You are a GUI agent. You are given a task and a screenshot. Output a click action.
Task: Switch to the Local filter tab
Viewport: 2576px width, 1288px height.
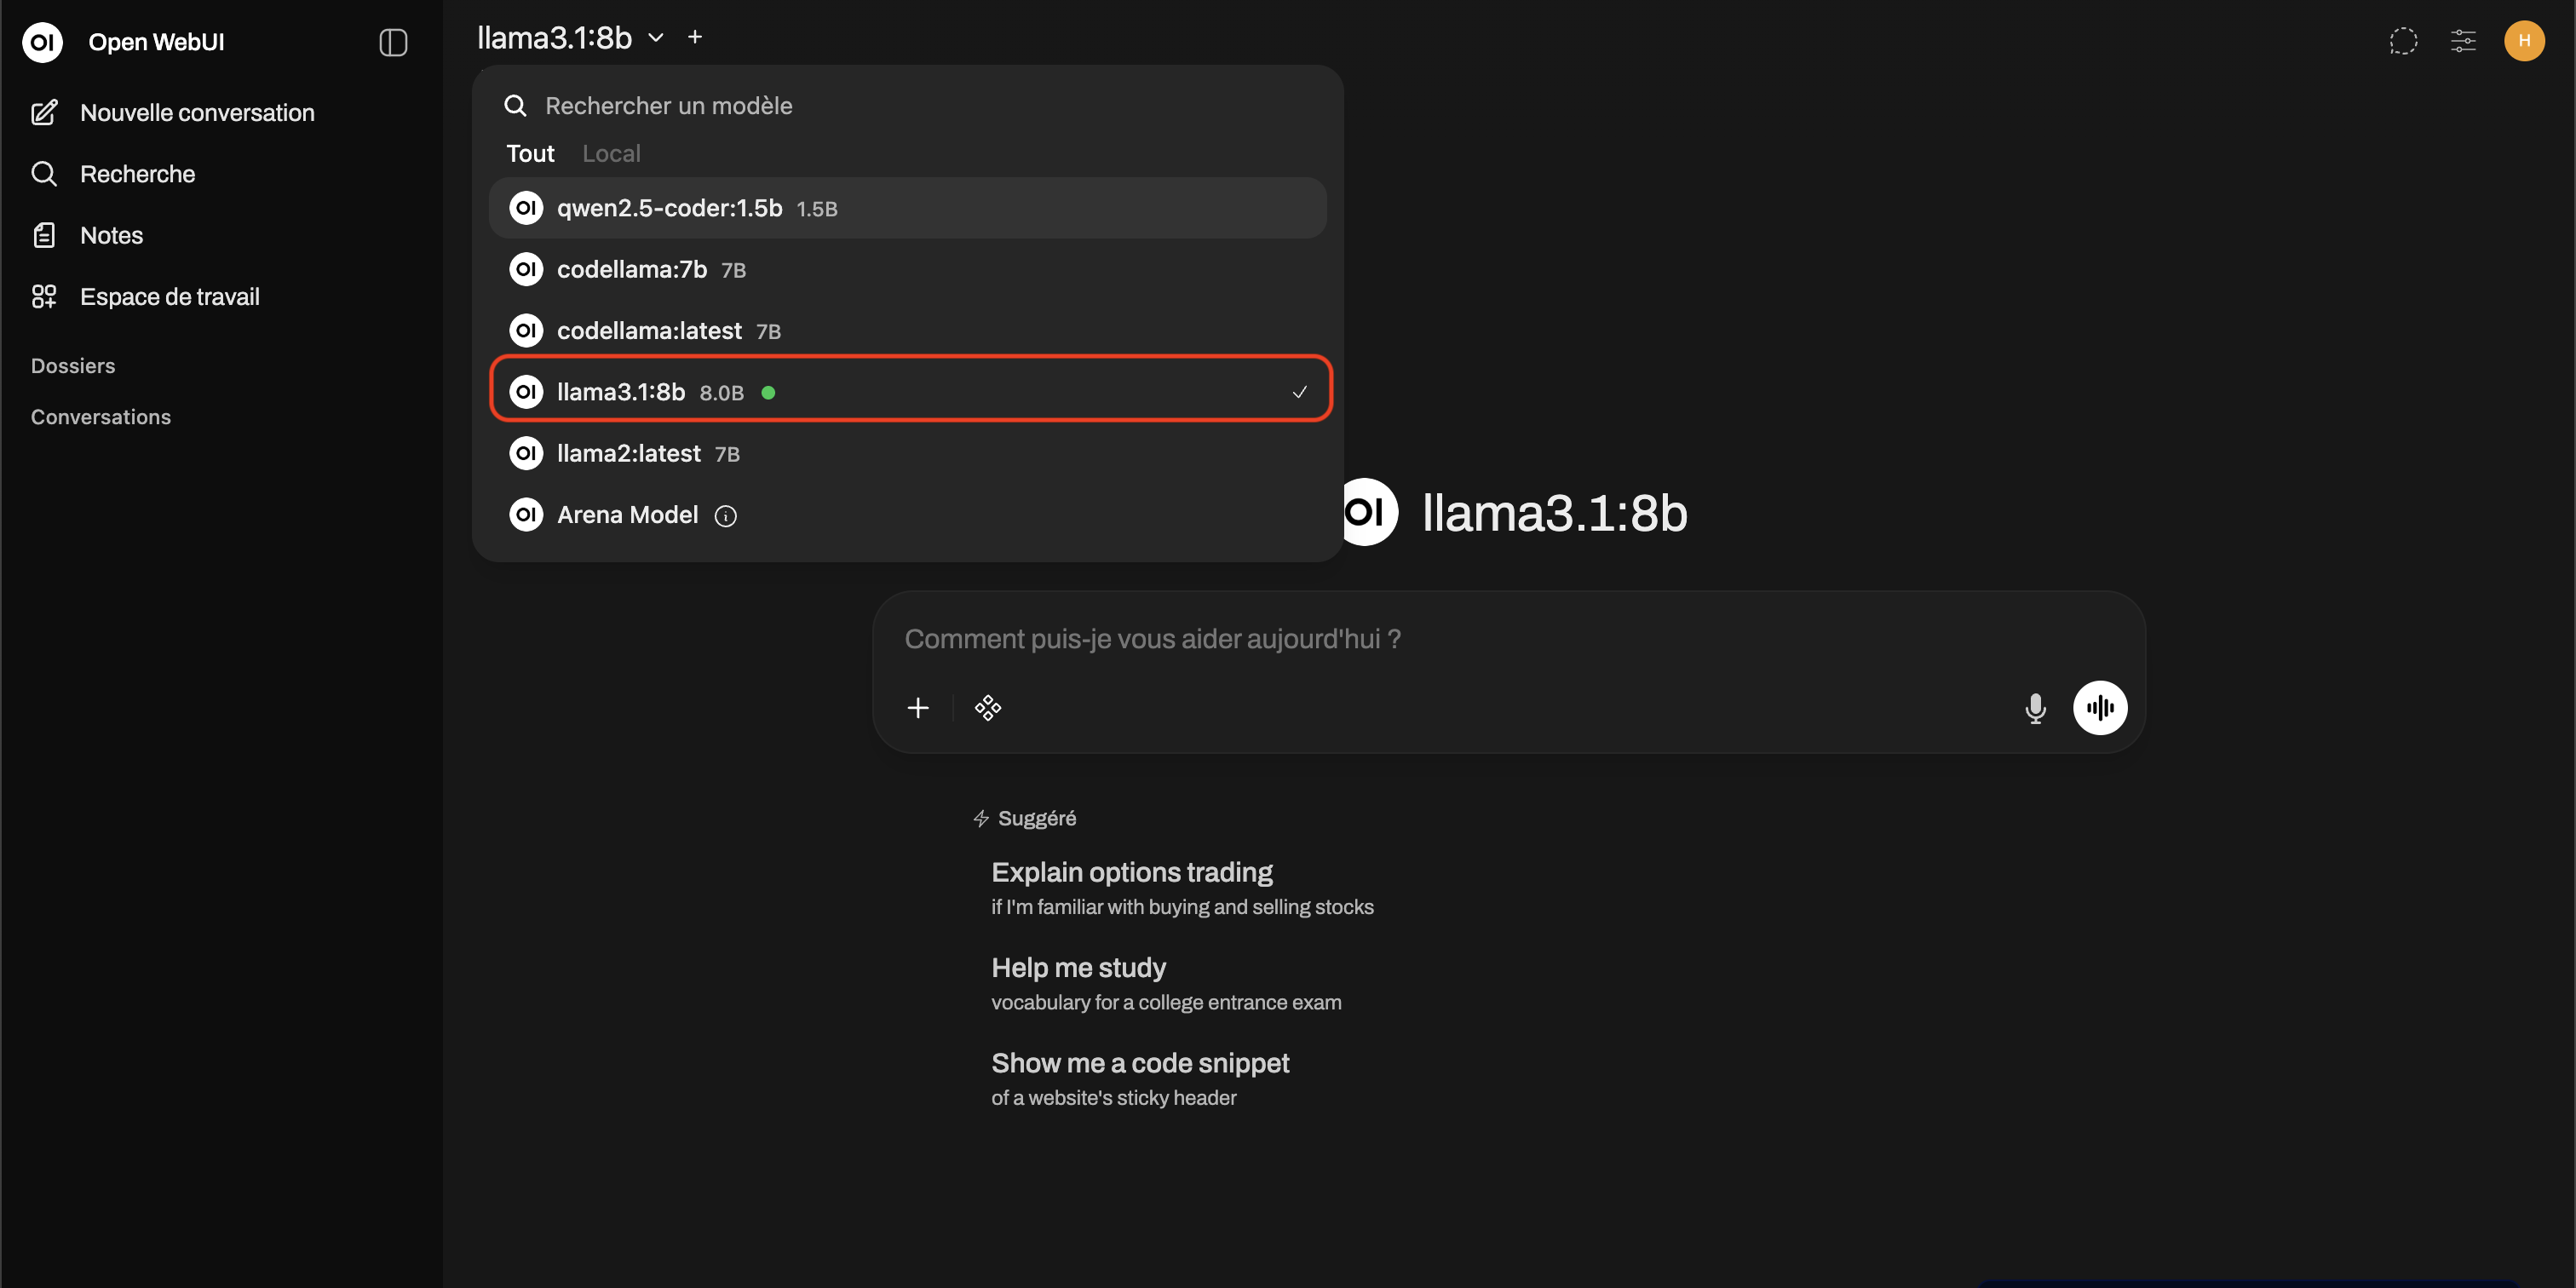click(611, 153)
